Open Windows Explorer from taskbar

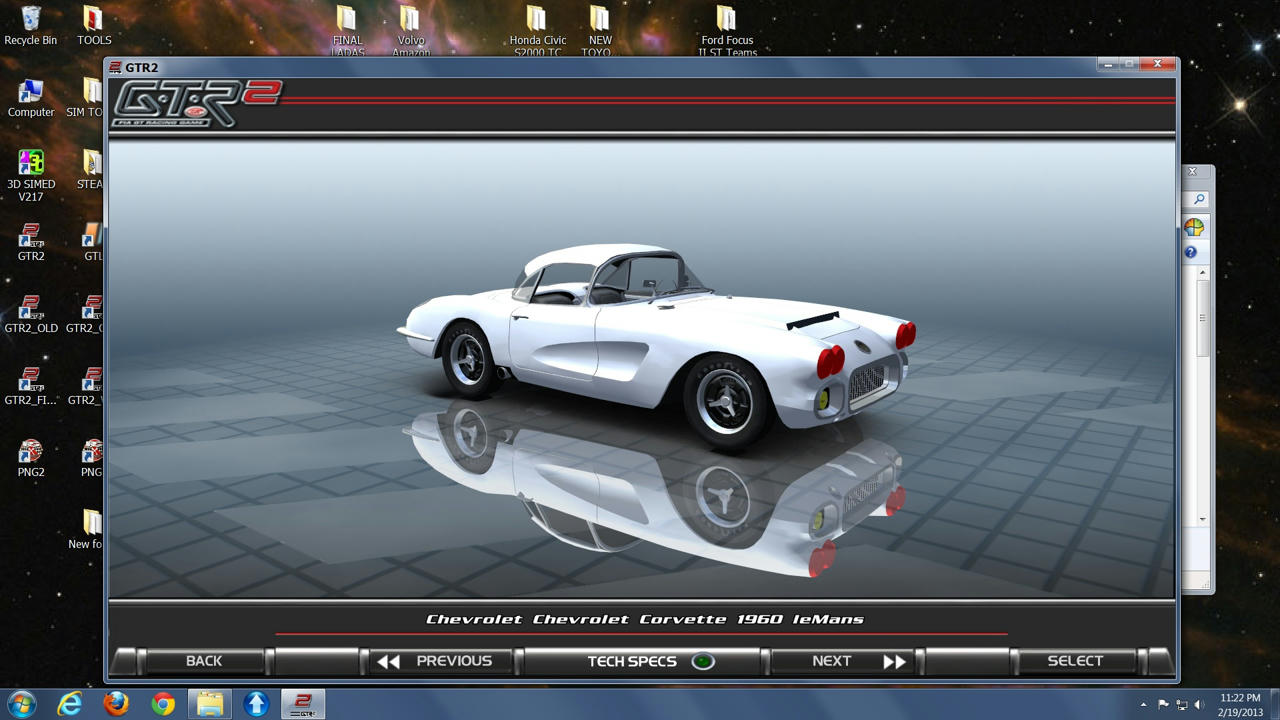pyautogui.click(x=210, y=704)
